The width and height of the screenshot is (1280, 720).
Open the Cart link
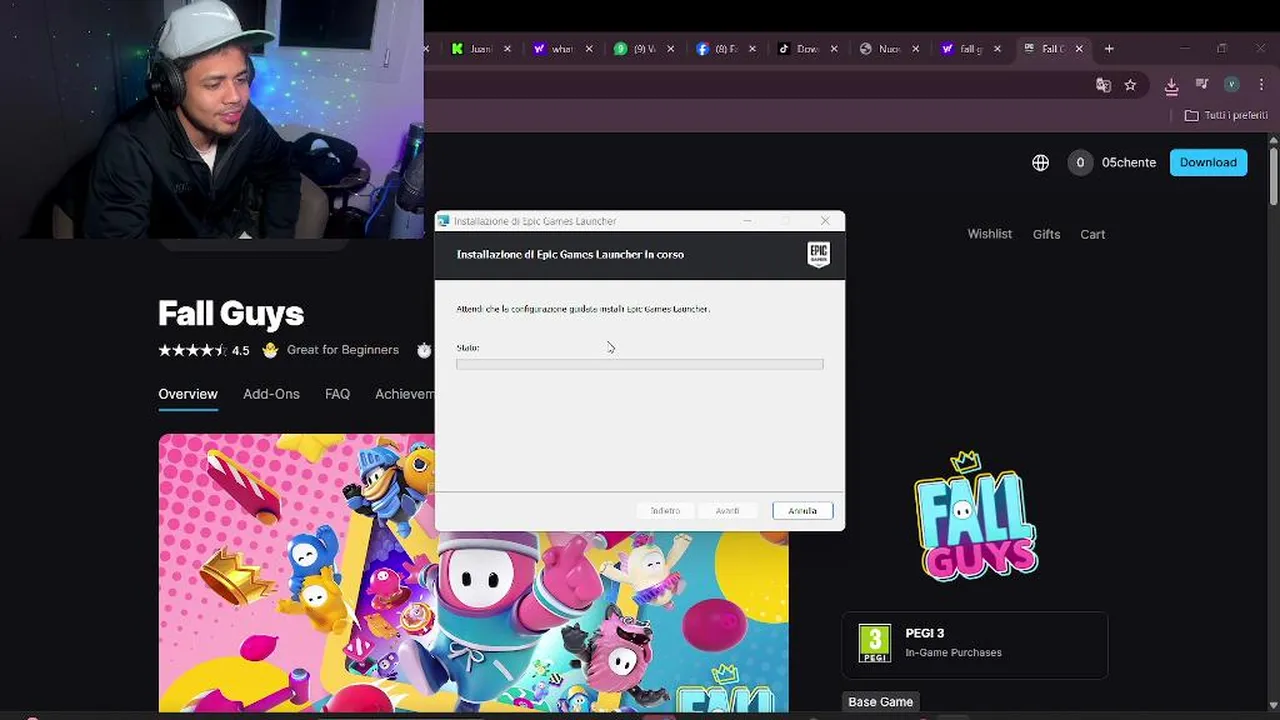pos(1093,234)
